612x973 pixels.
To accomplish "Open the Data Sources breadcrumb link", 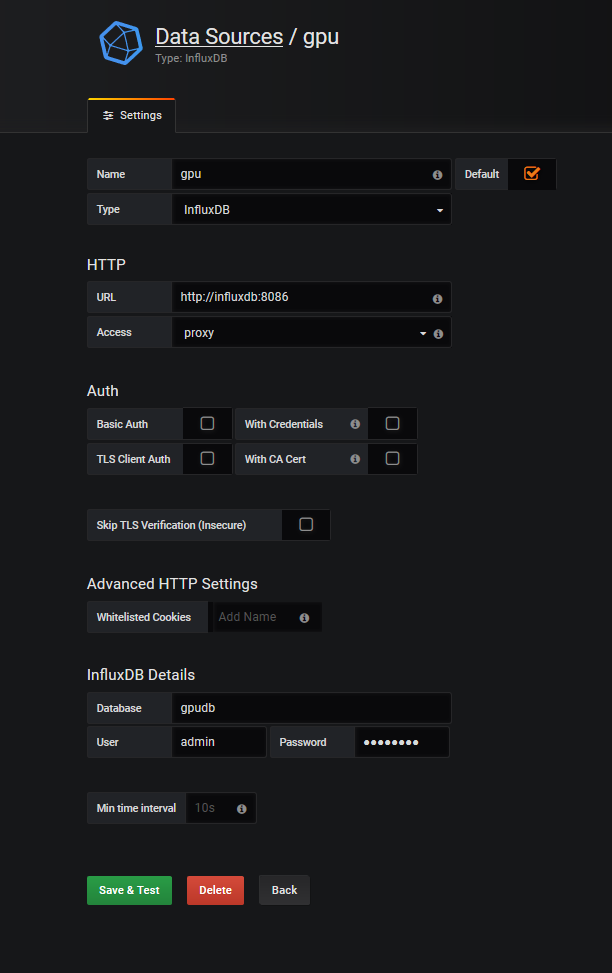I will pos(219,37).
